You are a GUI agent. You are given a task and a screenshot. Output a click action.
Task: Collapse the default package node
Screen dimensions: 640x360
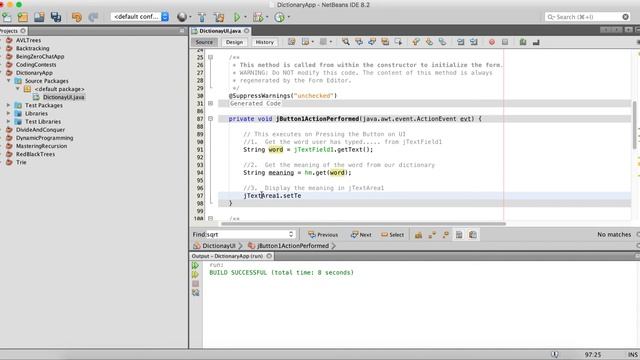(18, 89)
